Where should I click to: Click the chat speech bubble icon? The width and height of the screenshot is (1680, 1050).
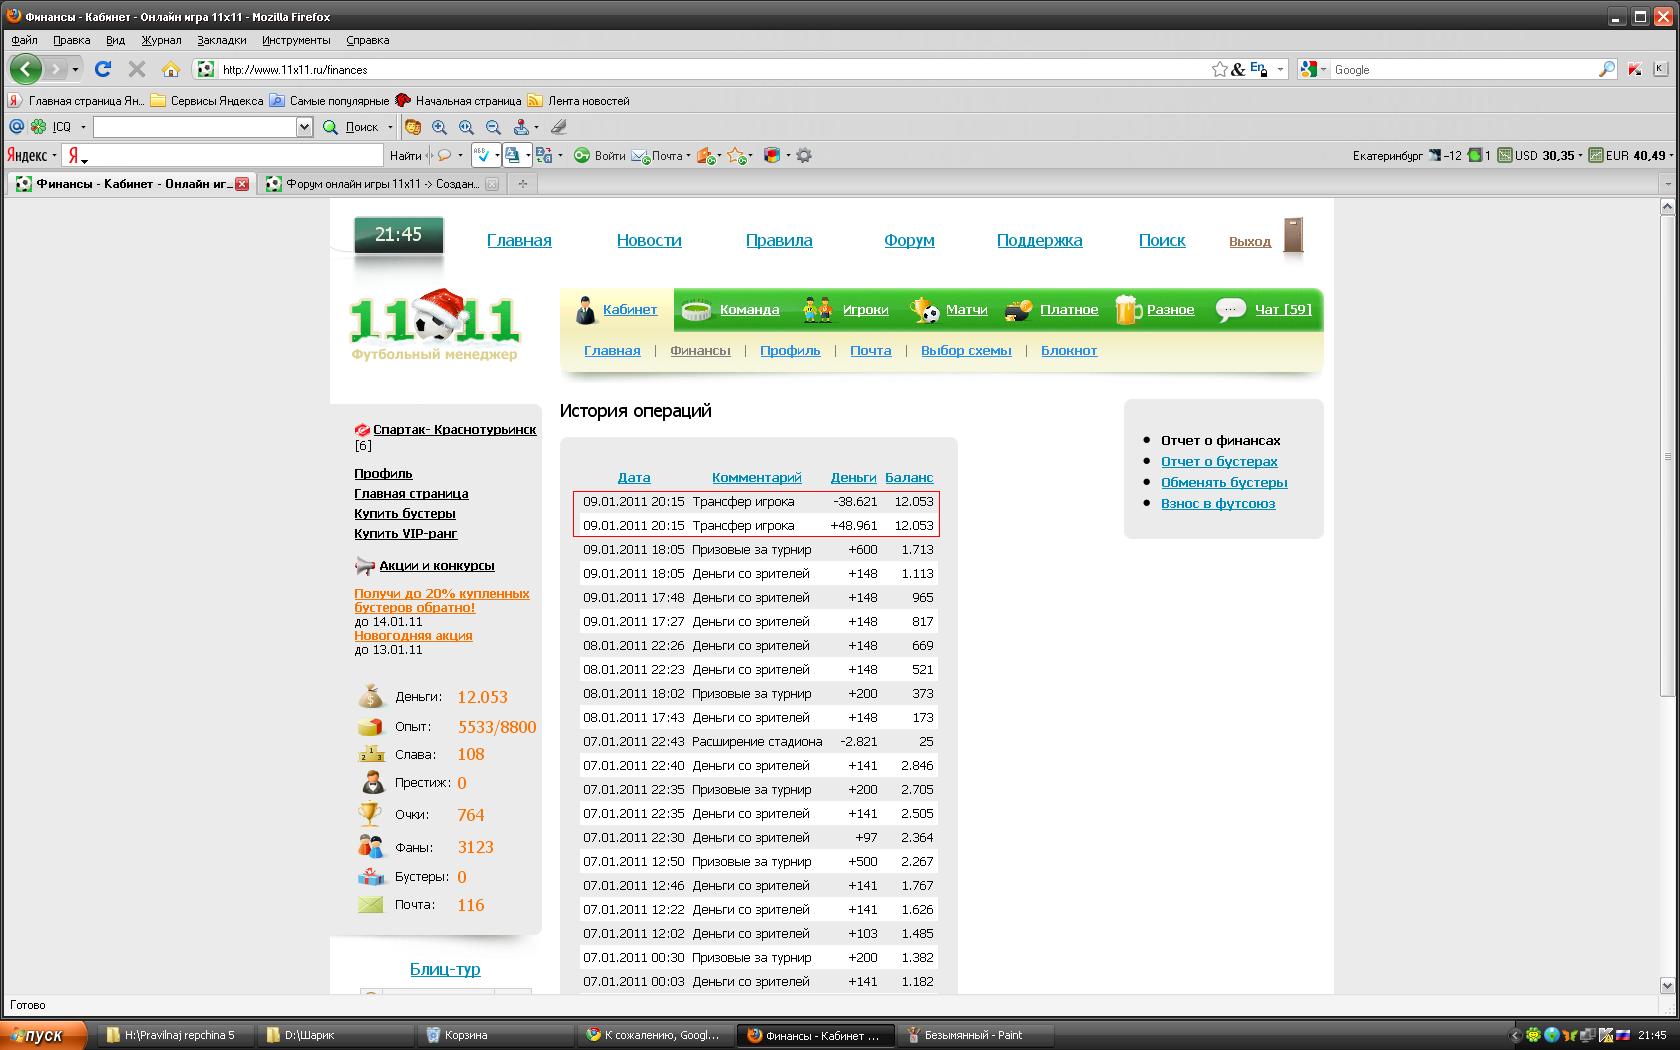(1230, 310)
